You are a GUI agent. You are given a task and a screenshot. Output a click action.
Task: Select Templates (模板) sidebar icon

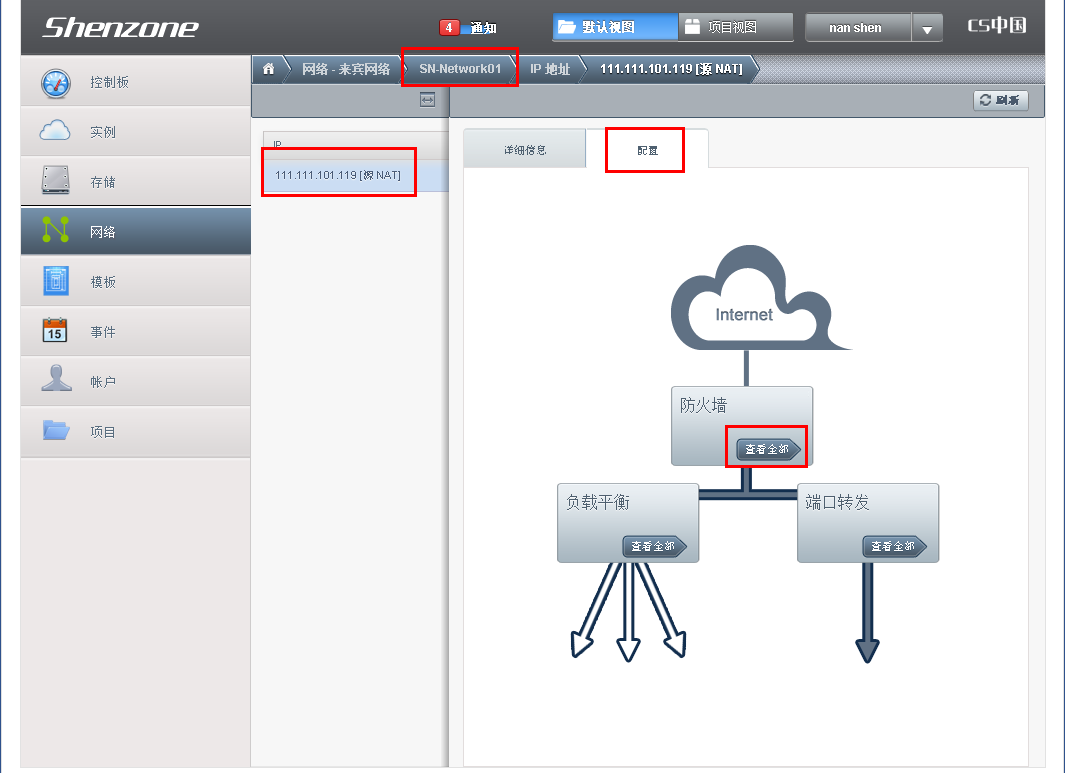[x=56, y=281]
